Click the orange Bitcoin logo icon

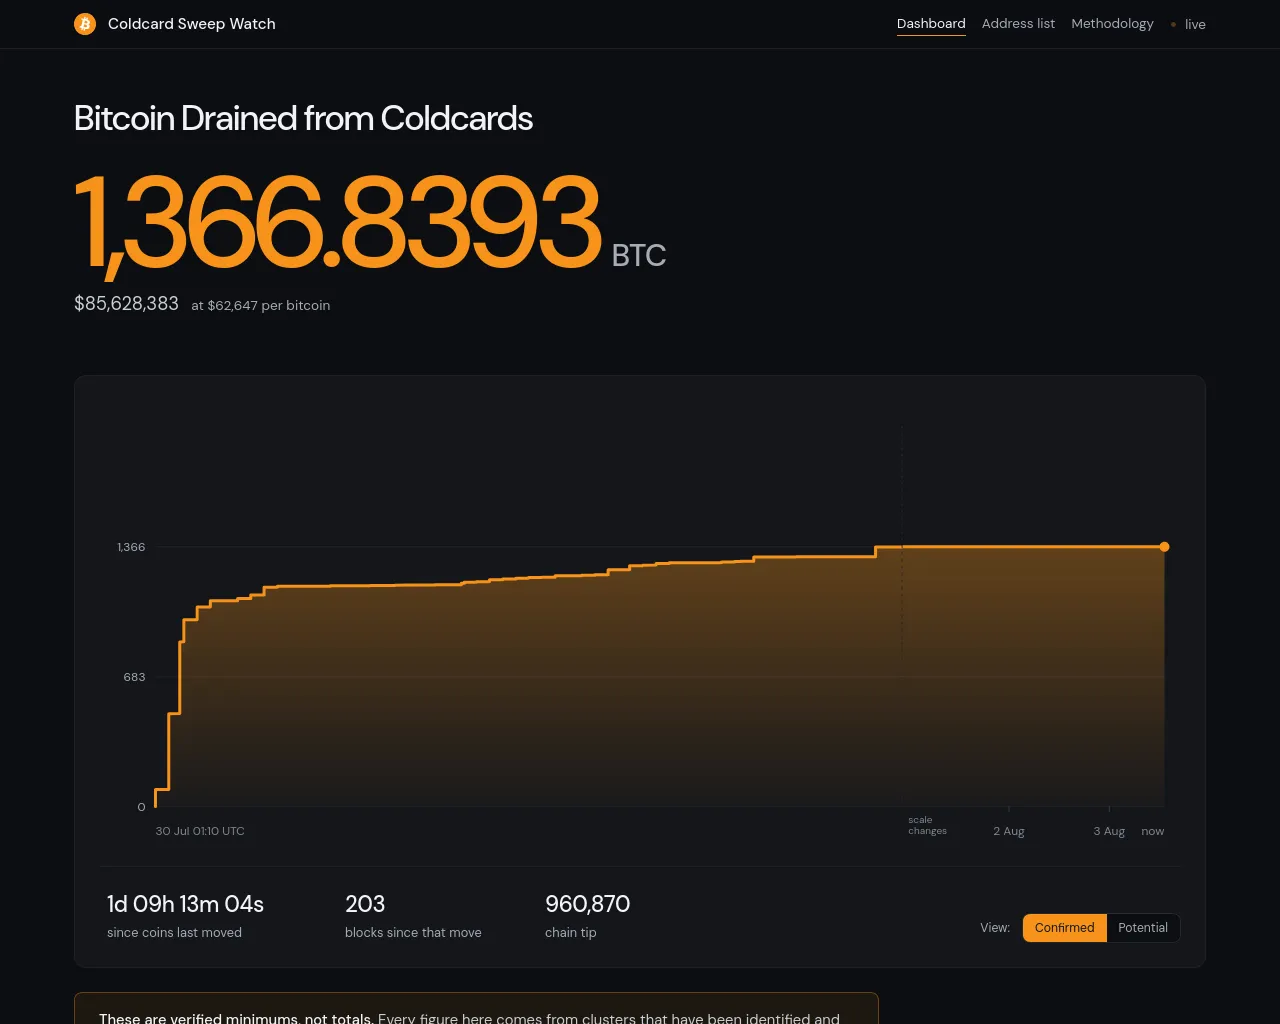tap(85, 24)
